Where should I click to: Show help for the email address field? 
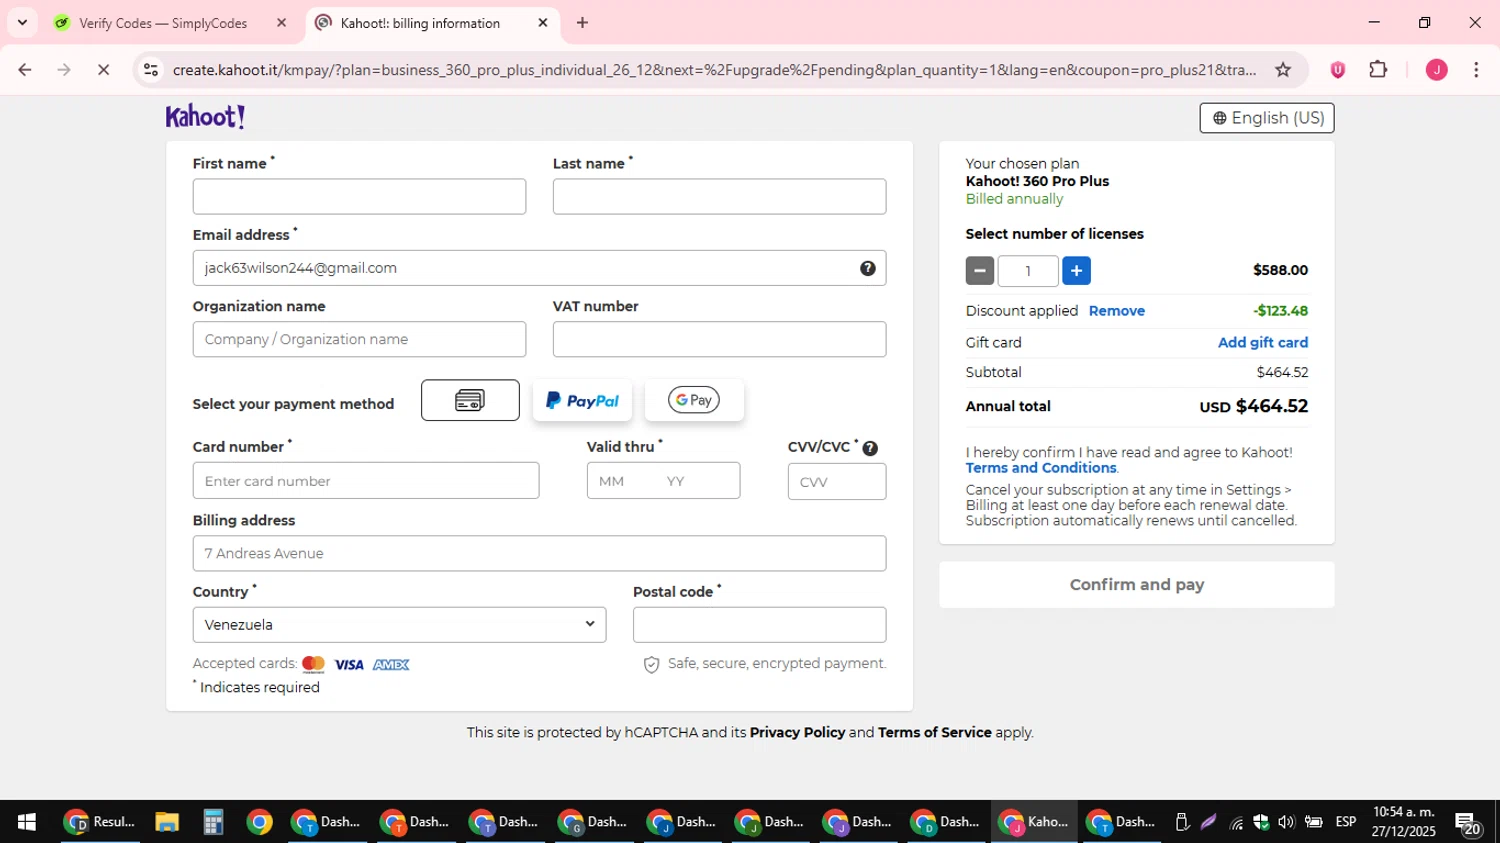(868, 268)
